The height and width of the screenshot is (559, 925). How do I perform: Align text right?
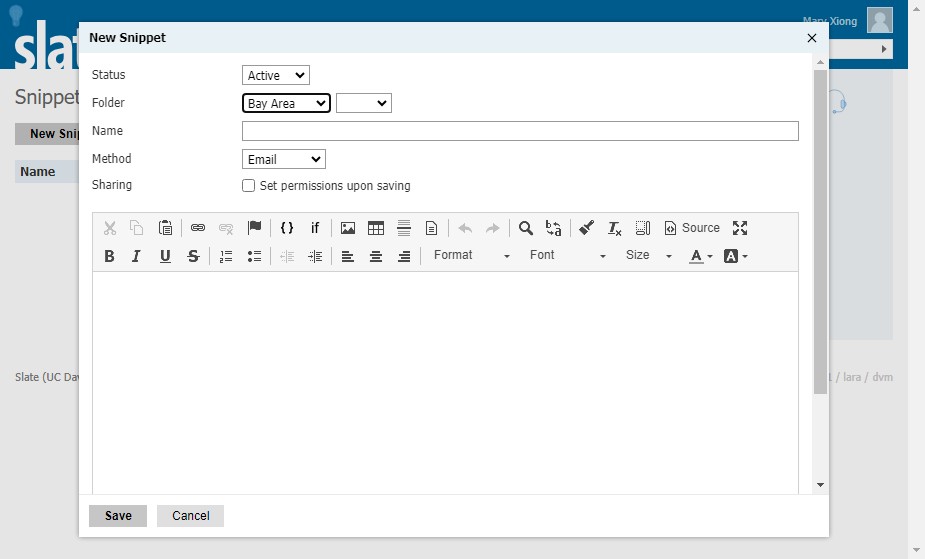click(404, 256)
